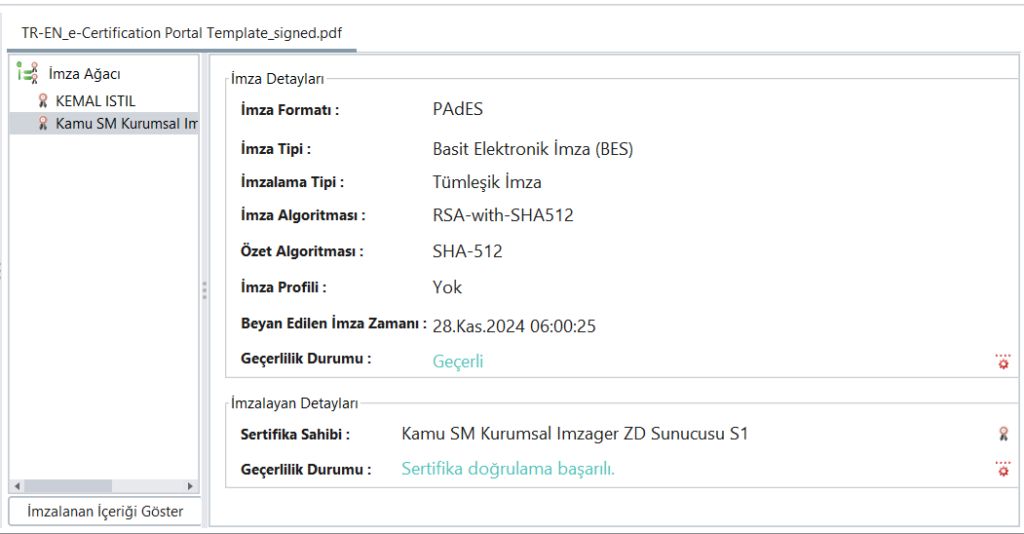
Task: Click the Kamu SM Kurumsal Imzager certificate owner name
Action: [574, 433]
